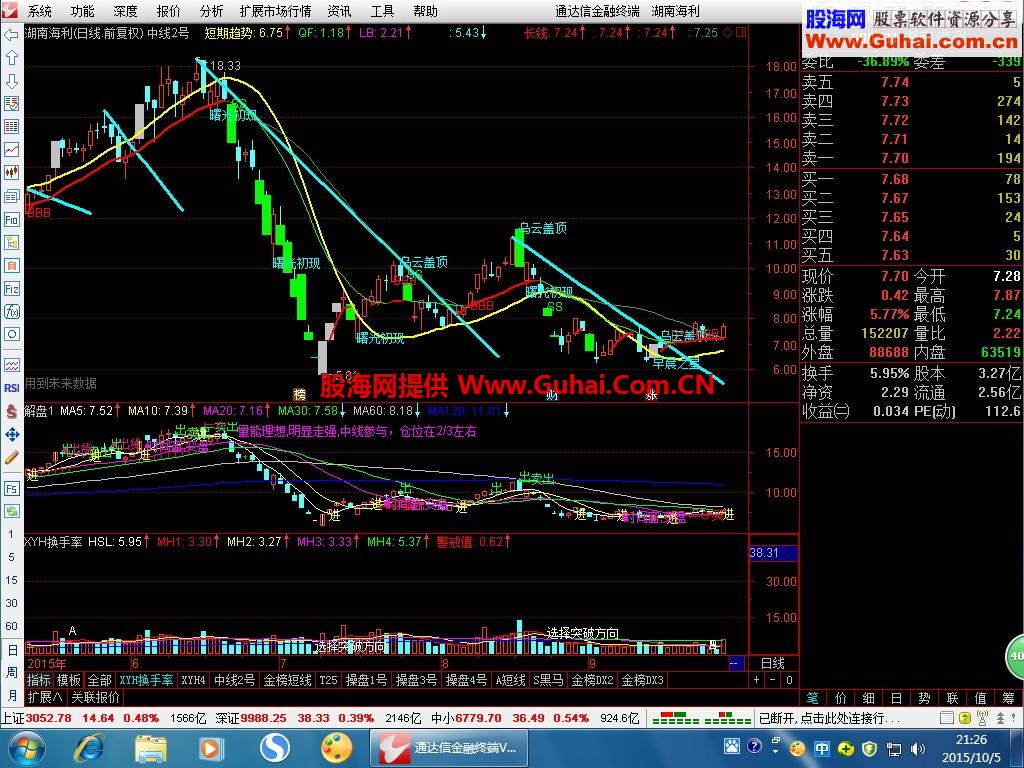Click the volume speaker icon in system tray
The width and height of the screenshot is (1024, 768).
tap(918, 748)
